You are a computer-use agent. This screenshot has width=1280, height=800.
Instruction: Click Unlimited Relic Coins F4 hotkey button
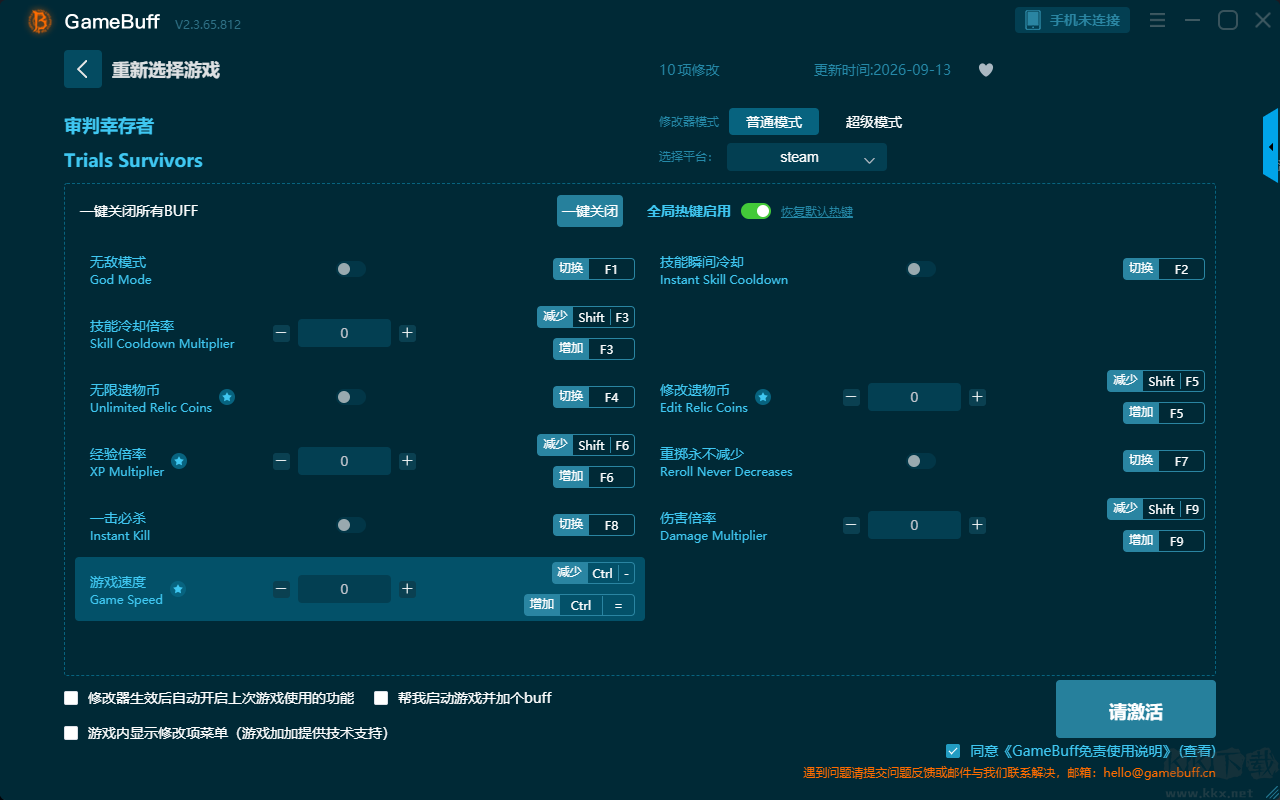594,397
